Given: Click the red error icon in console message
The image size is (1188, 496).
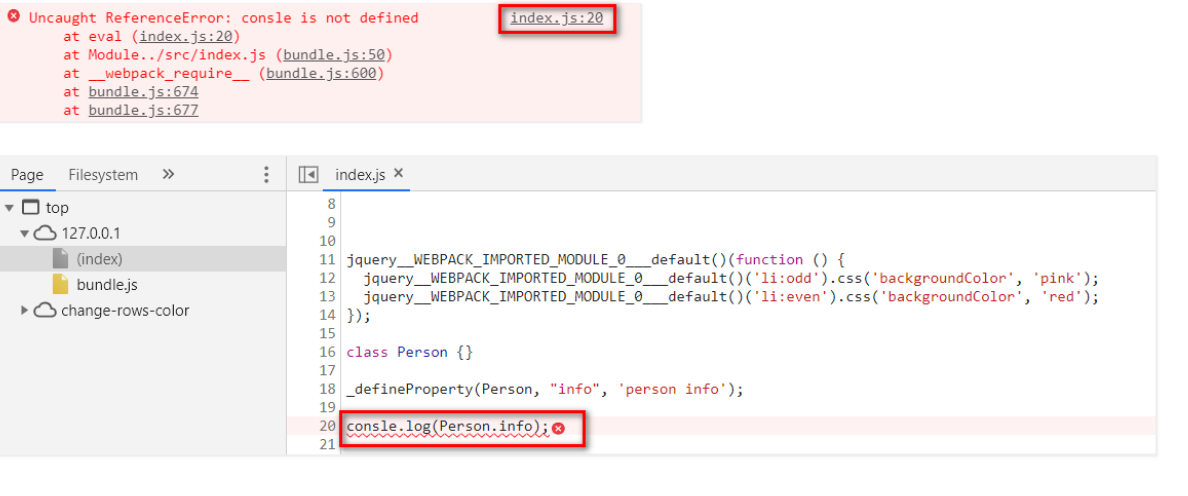Looking at the screenshot, I should coord(13,17).
